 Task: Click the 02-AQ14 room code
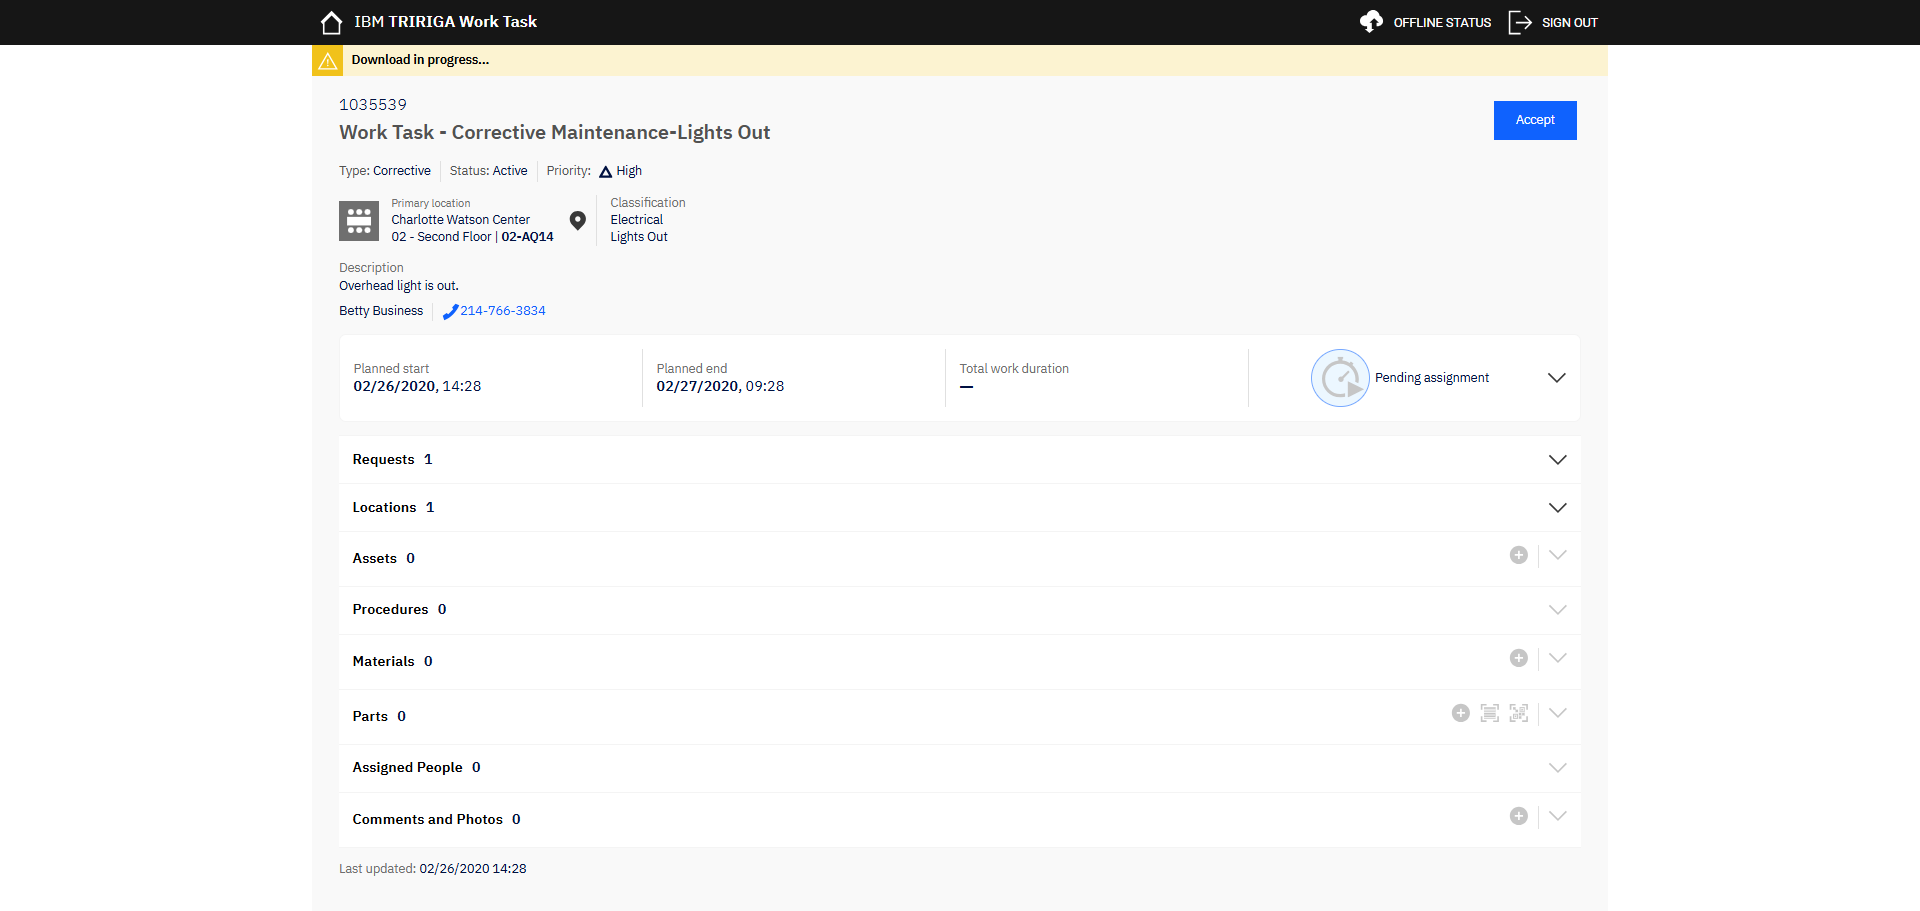pos(527,237)
